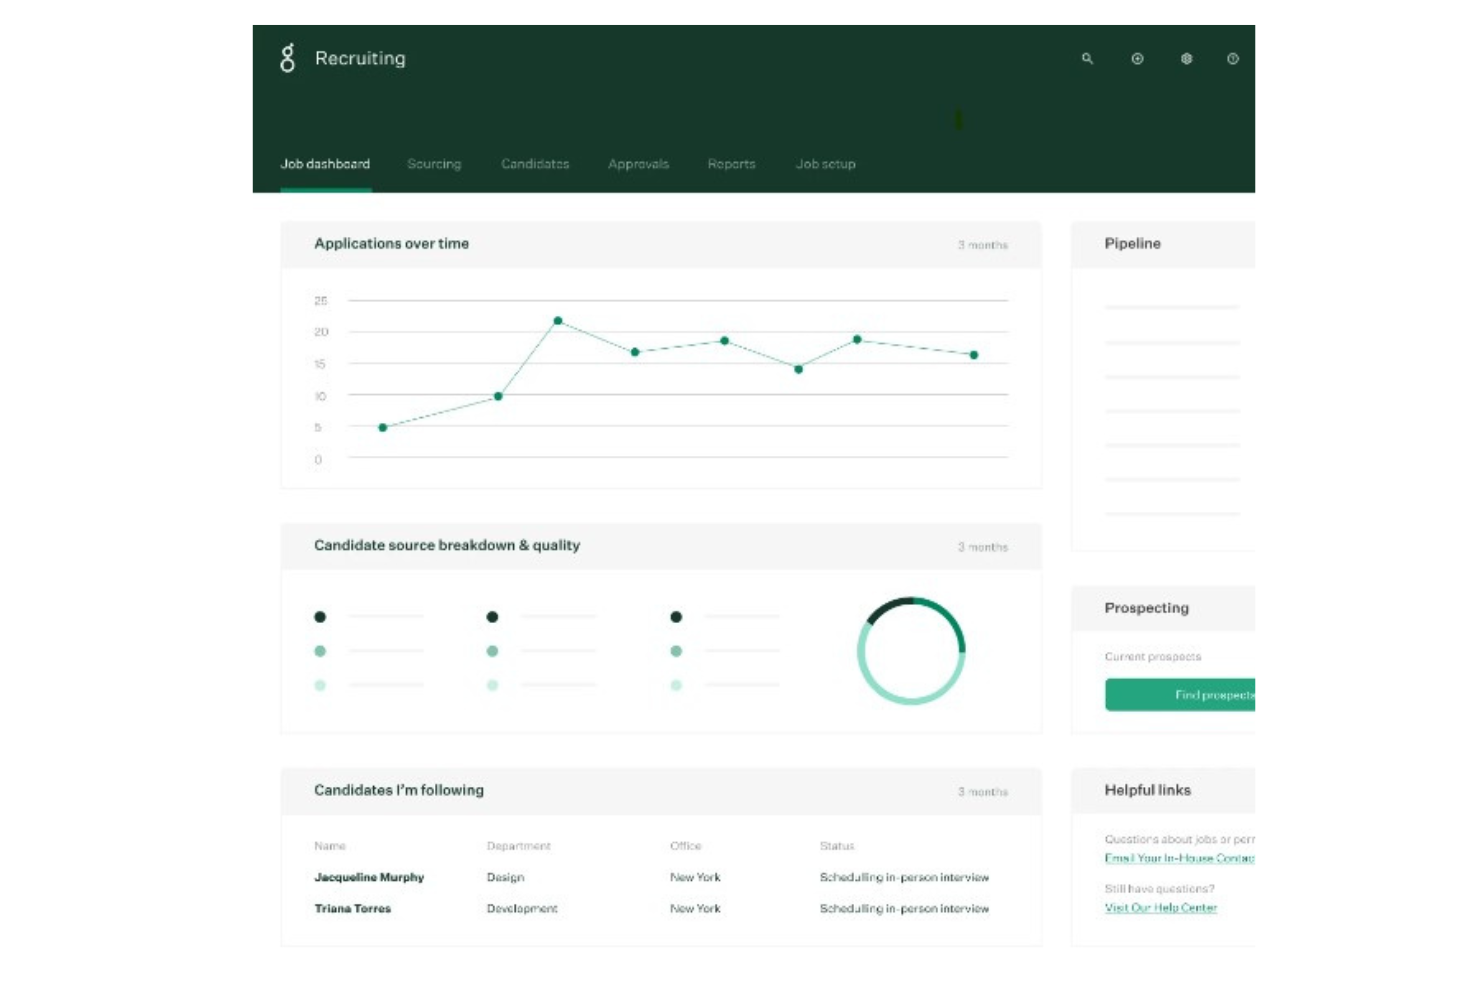Open help via the question-mark icon
Screen dimensions: 1480x987
tap(1233, 59)
